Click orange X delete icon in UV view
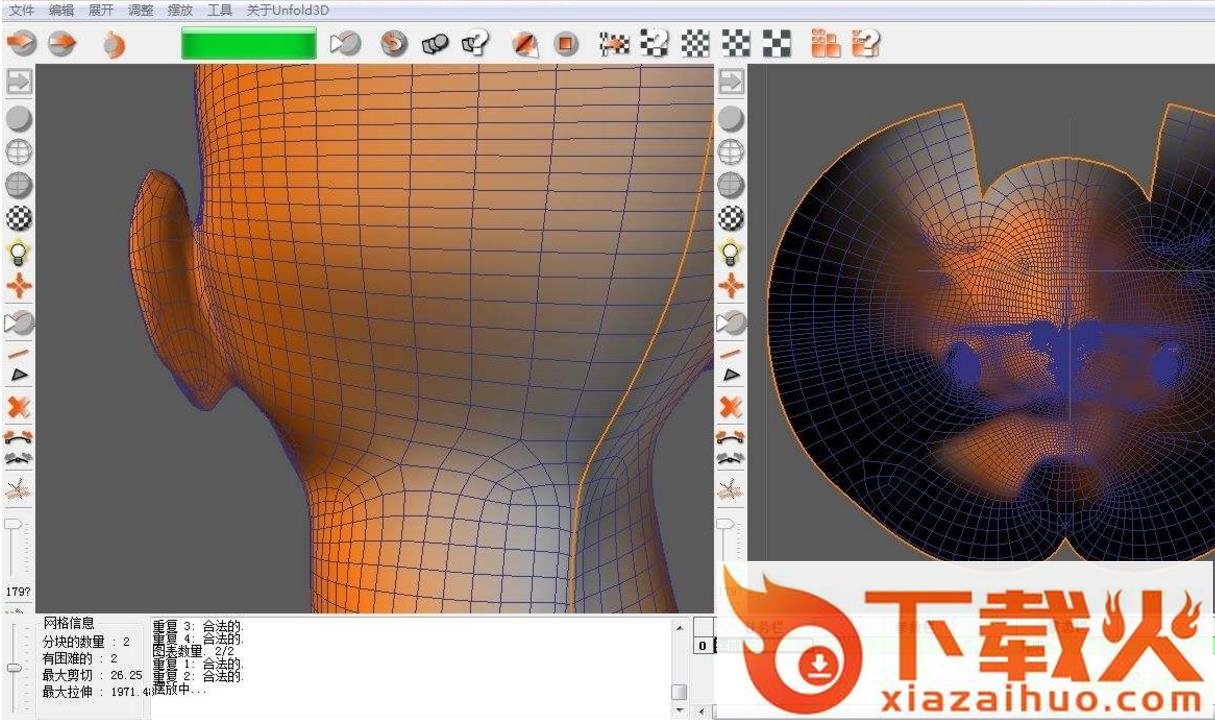This screenshot has width=1215, height=720. click(x=732, y=407)
